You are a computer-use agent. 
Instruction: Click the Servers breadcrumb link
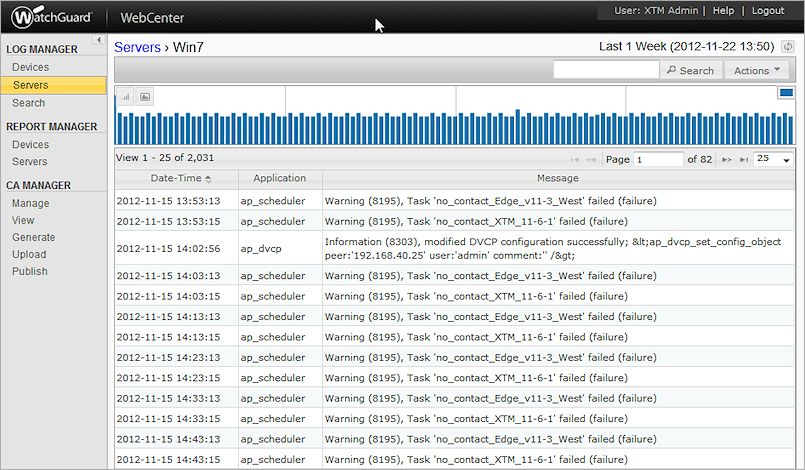pos(137,47)
